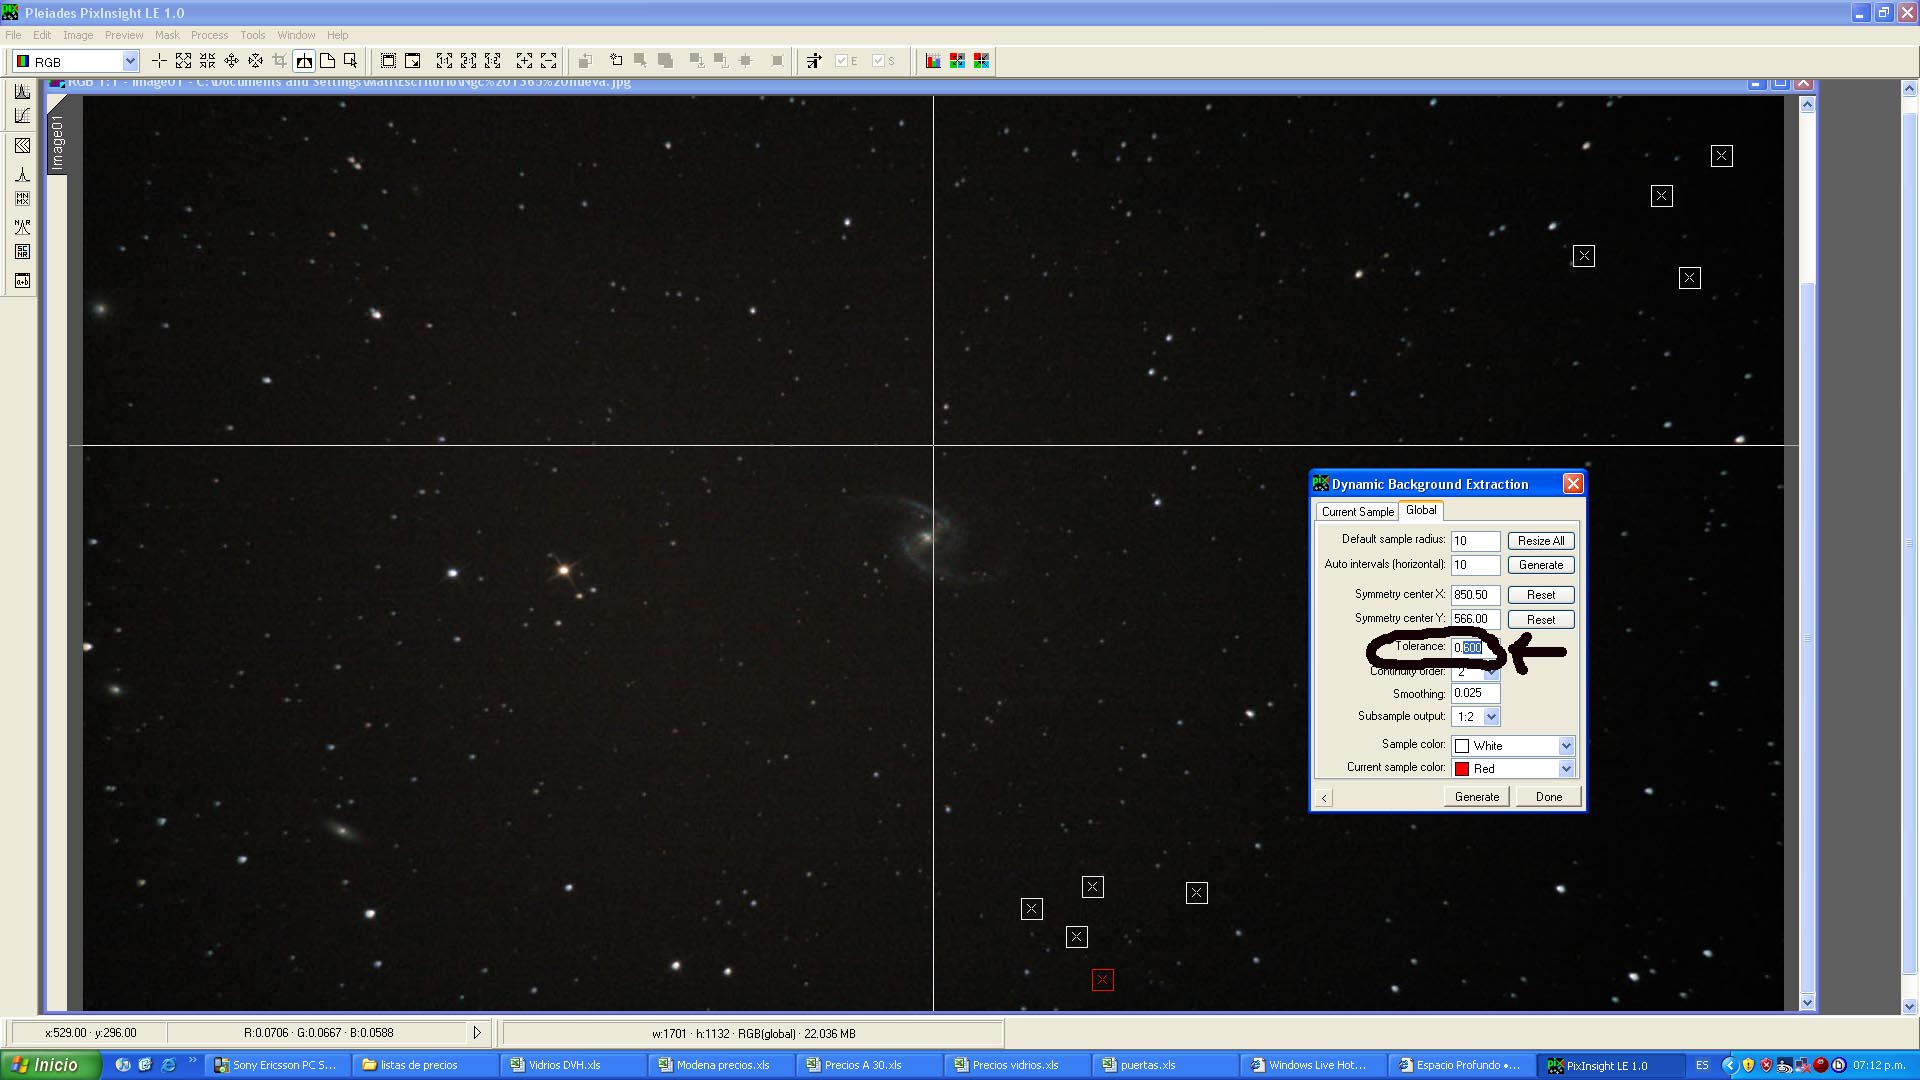Set zoom to 2:1 view
The width and height of the screenshot is (1920, 1080).
pyautogui.click(x=468, y=61)
